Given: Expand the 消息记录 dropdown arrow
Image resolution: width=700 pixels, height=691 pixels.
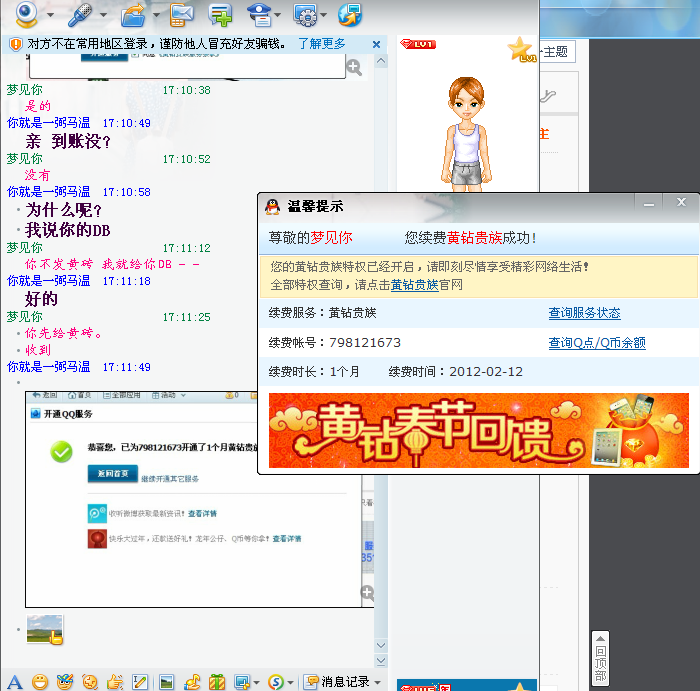Looking at the screenshot, I should click(377, 683).
